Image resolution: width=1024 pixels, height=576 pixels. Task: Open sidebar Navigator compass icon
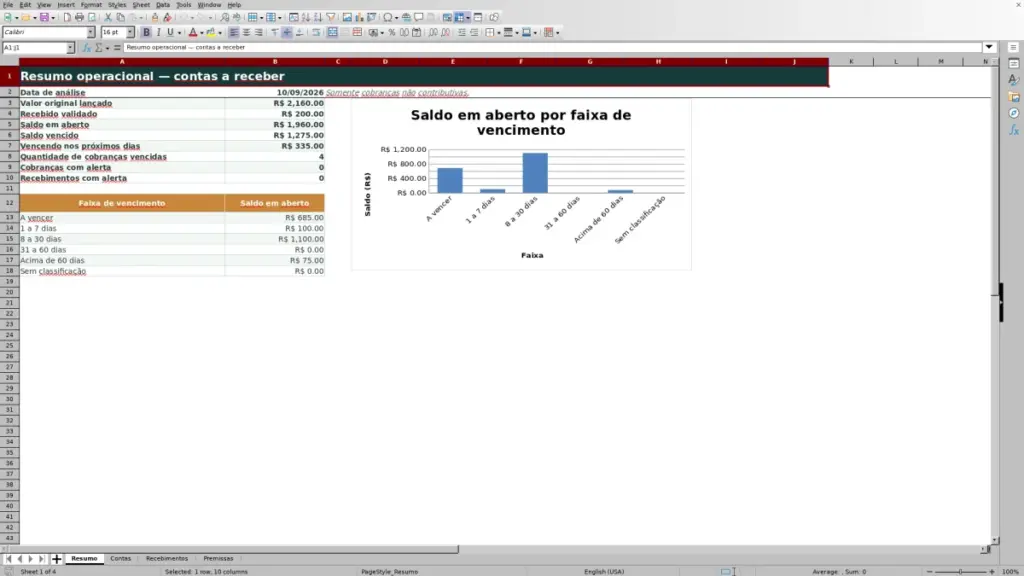(1014, 114)
